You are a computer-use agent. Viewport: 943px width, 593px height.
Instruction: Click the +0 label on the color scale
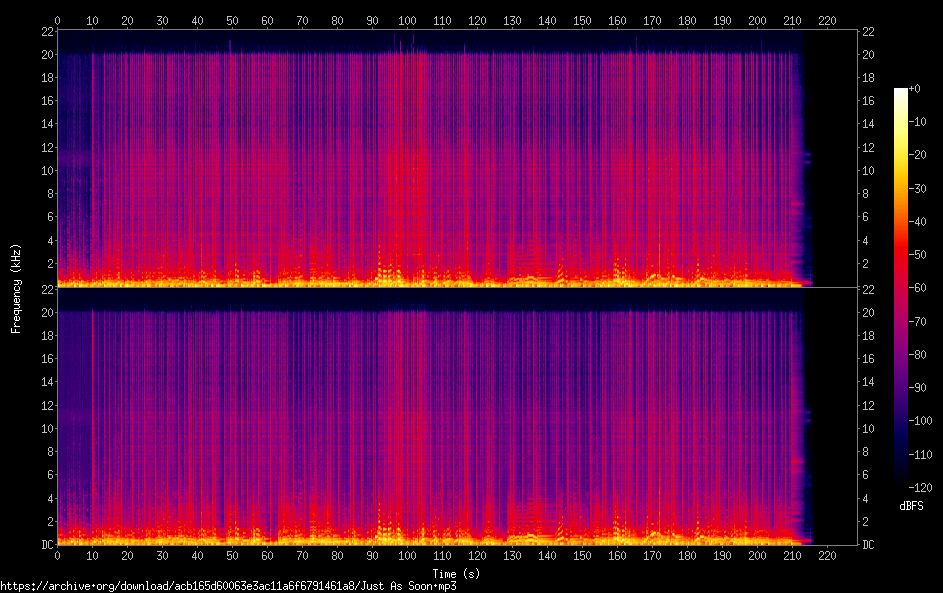916,89
